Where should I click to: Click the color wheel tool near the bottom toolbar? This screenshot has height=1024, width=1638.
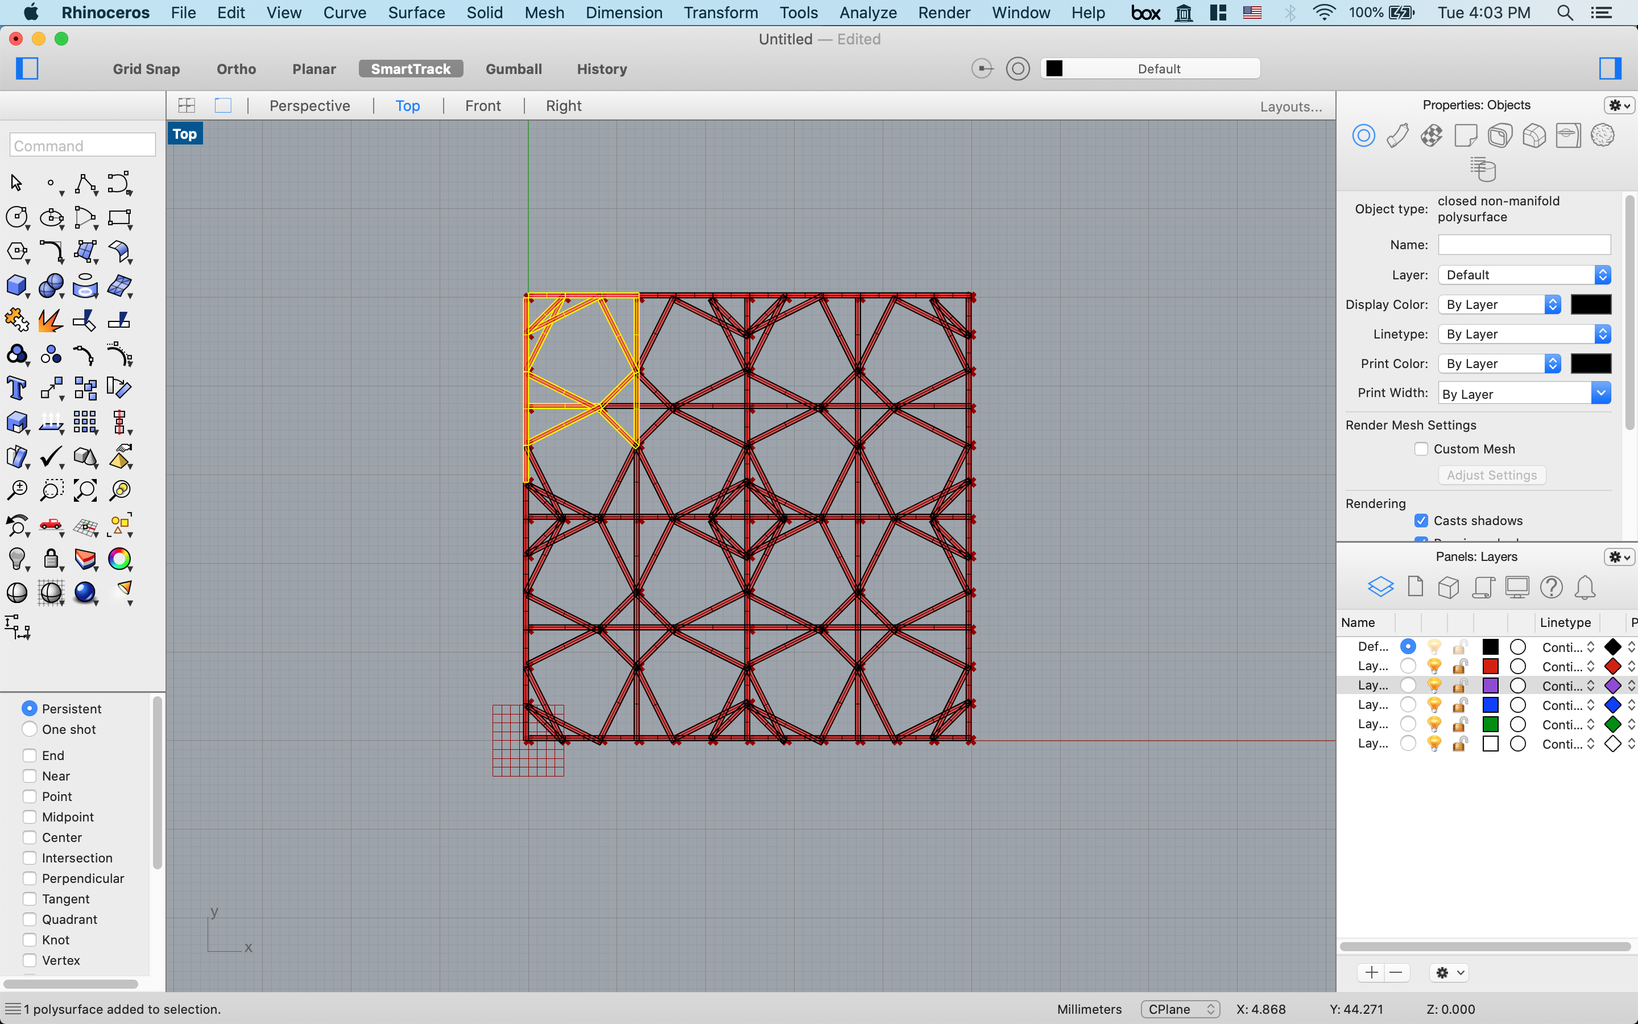click(x=119, y=560)
